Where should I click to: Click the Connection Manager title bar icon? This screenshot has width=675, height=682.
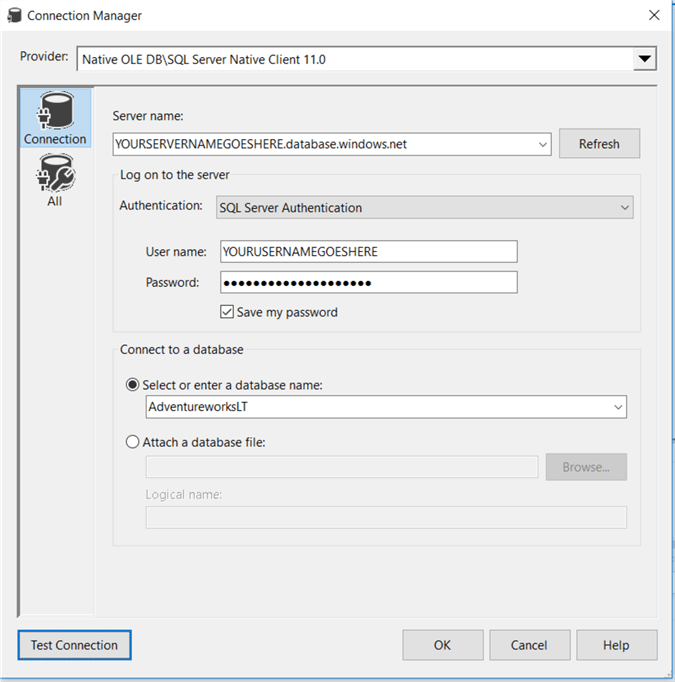pyautogui.click(x=15, y=15)
